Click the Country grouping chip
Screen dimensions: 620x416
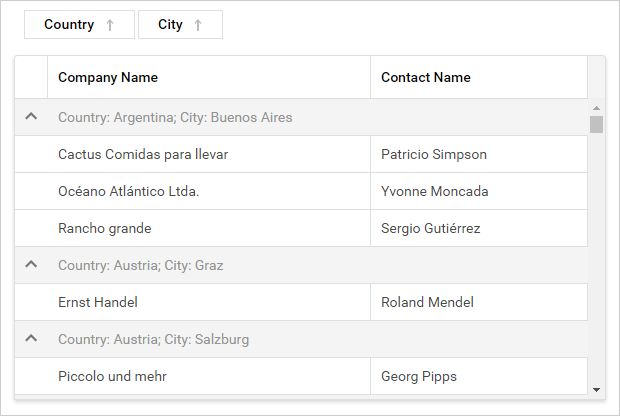coord(69,25)
